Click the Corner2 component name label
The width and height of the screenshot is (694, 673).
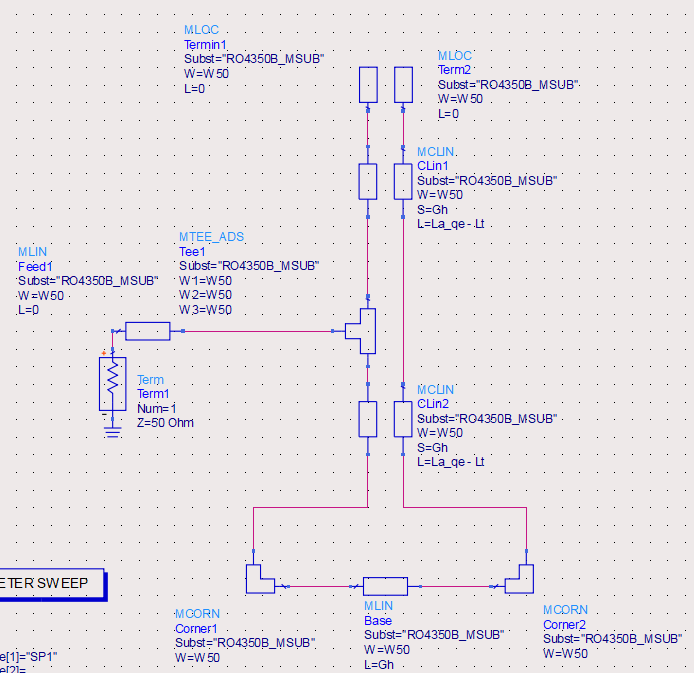pyautogui.click(x=564, y=624)
